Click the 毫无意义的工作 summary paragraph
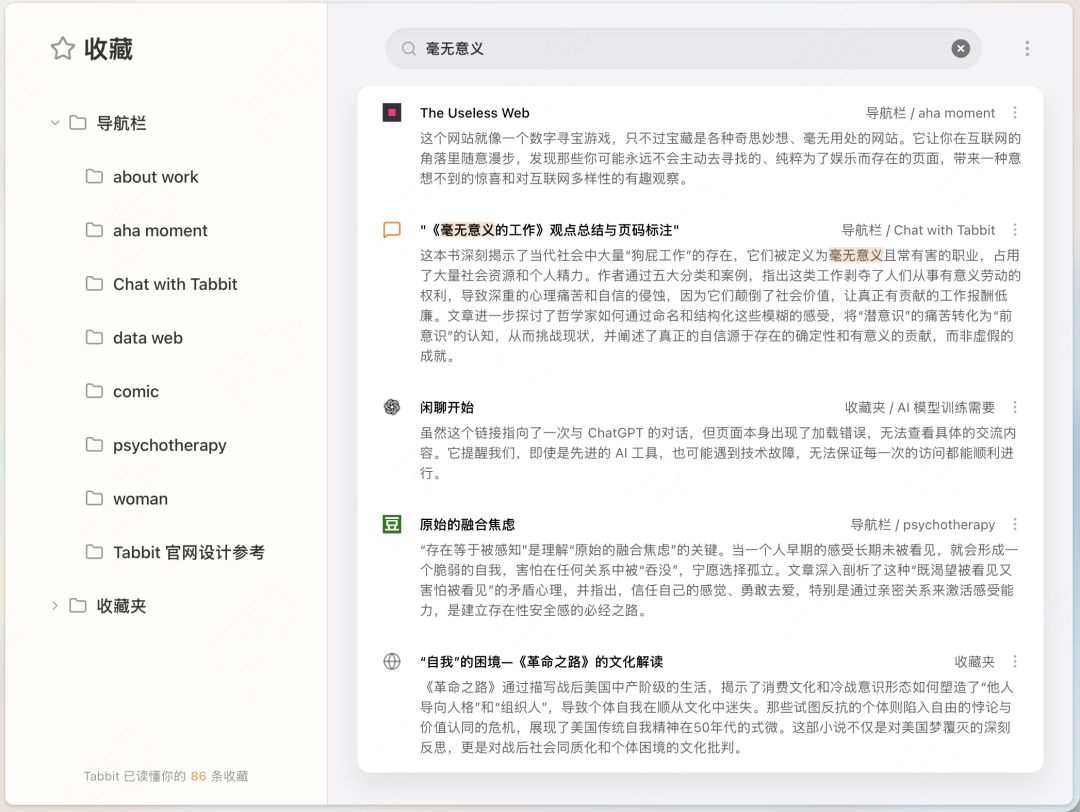 720,306
